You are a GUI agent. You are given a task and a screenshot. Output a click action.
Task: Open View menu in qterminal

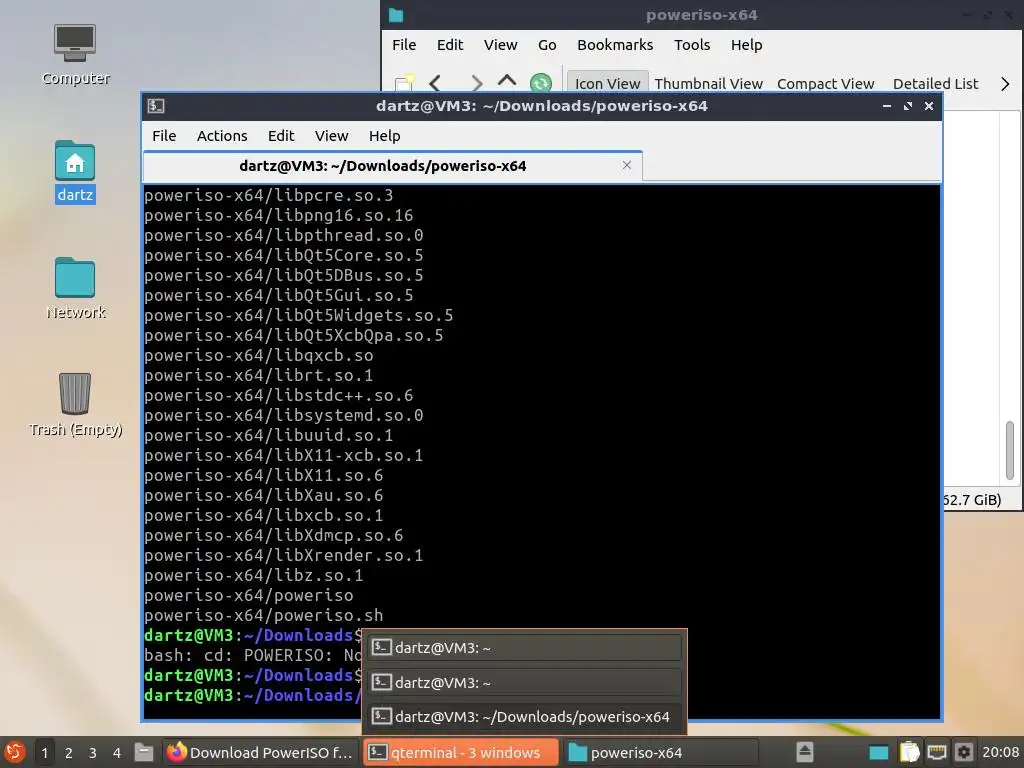(331, 136)
